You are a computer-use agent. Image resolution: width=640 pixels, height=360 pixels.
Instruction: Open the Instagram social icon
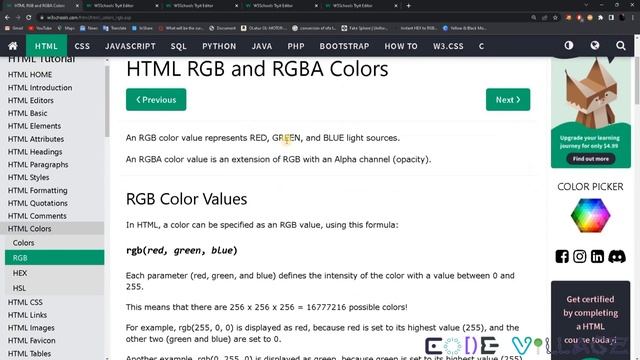click(580, 256)
